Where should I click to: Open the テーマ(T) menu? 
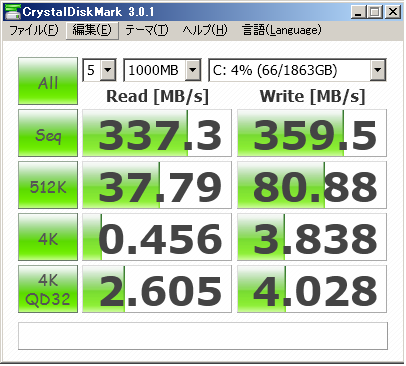pos(147,31)
